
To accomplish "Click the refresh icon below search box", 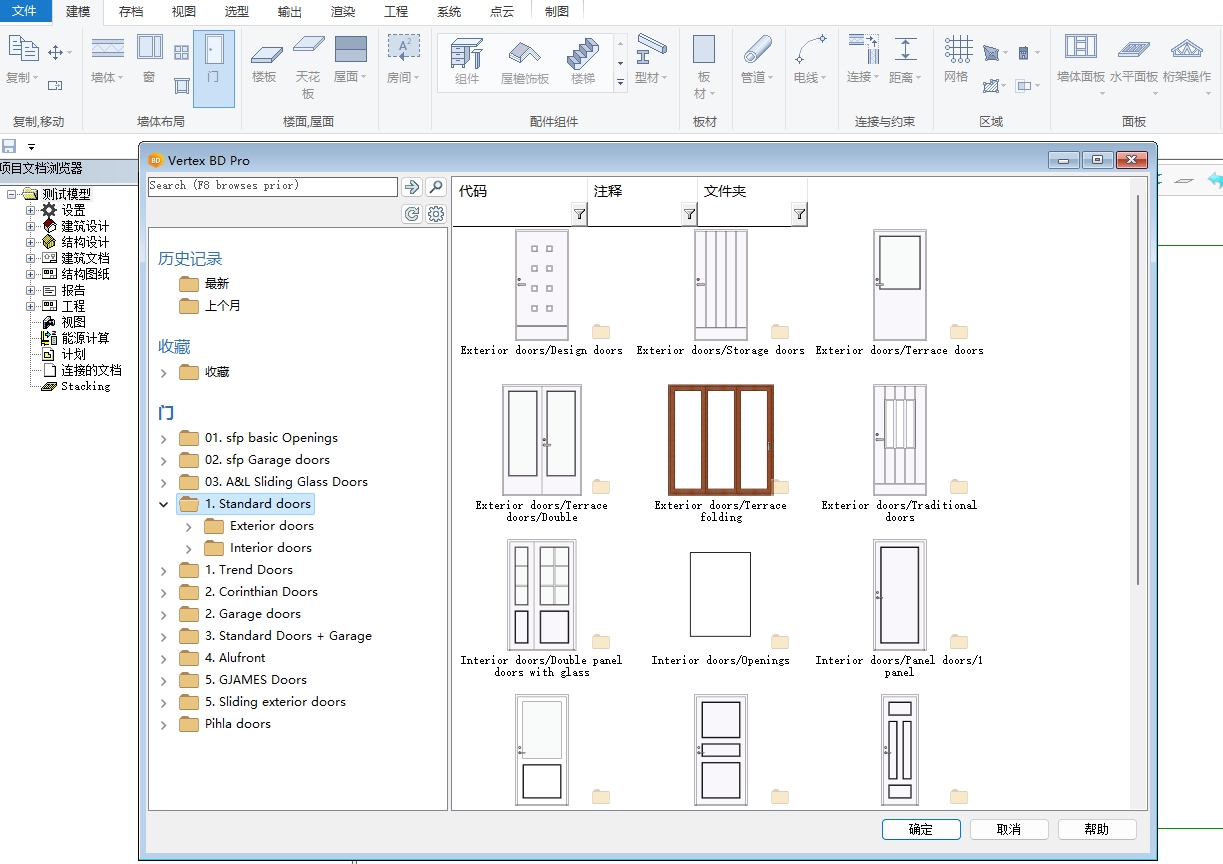I will pos(411,214).
